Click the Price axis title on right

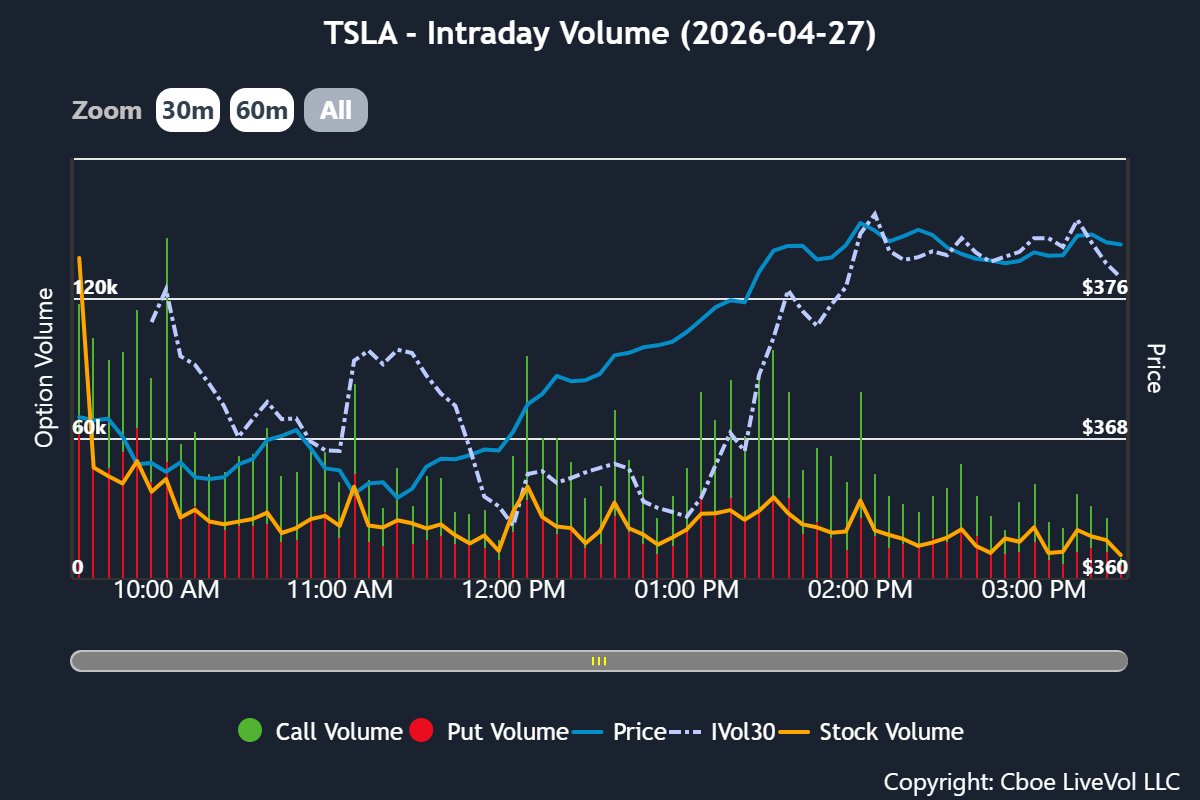(1155, 368)
